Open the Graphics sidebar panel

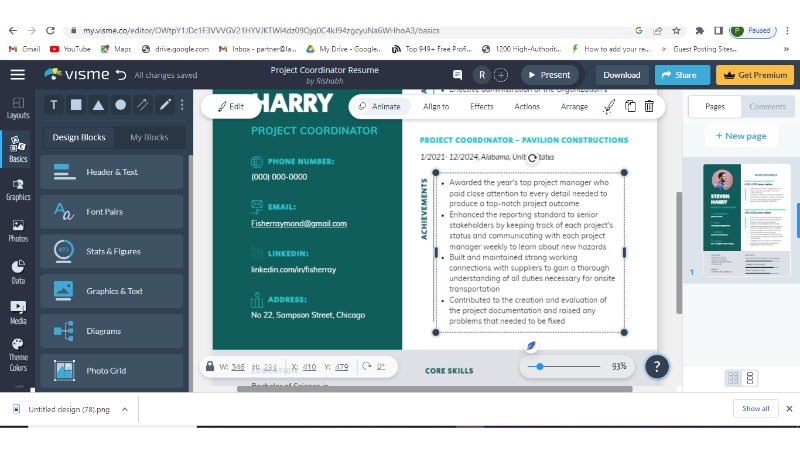(18, 189)
